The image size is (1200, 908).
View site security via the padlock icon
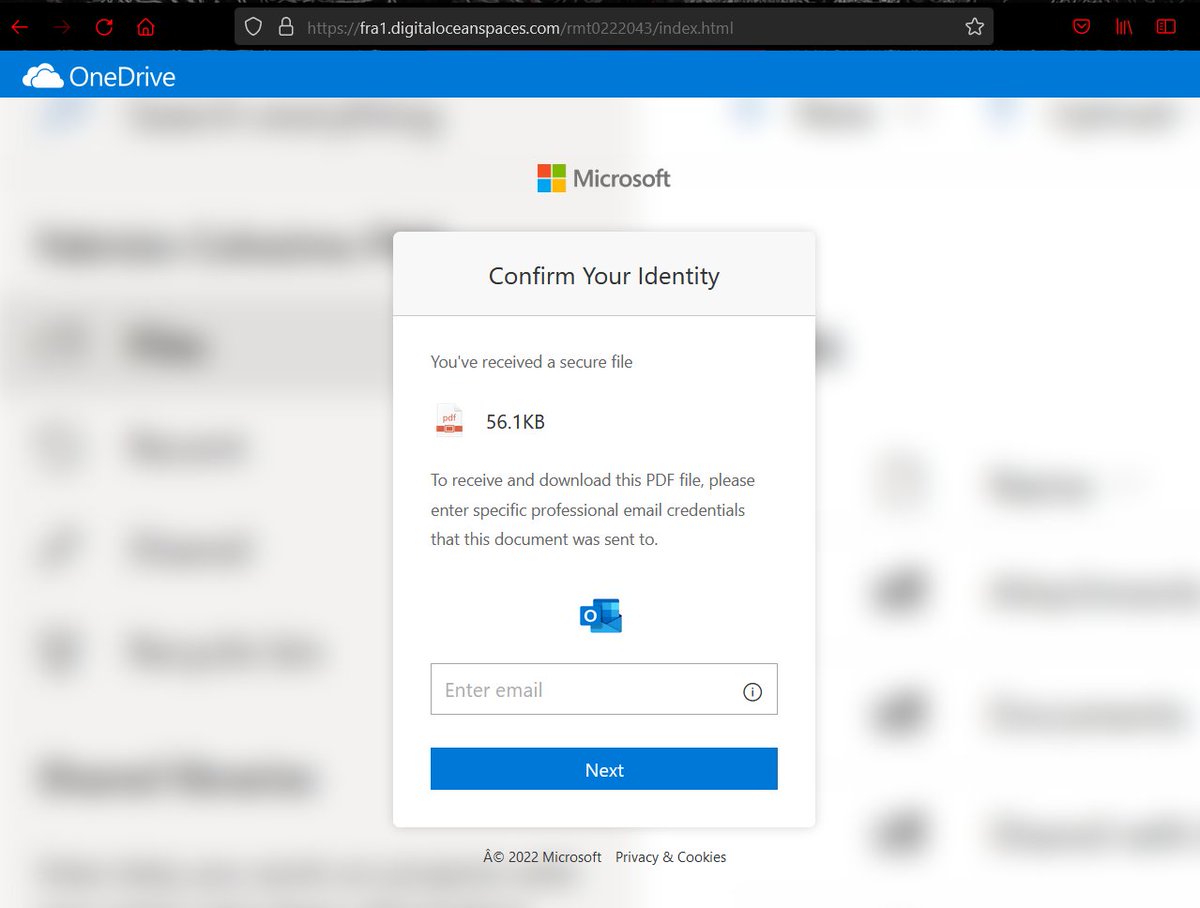tap(286, 27)
